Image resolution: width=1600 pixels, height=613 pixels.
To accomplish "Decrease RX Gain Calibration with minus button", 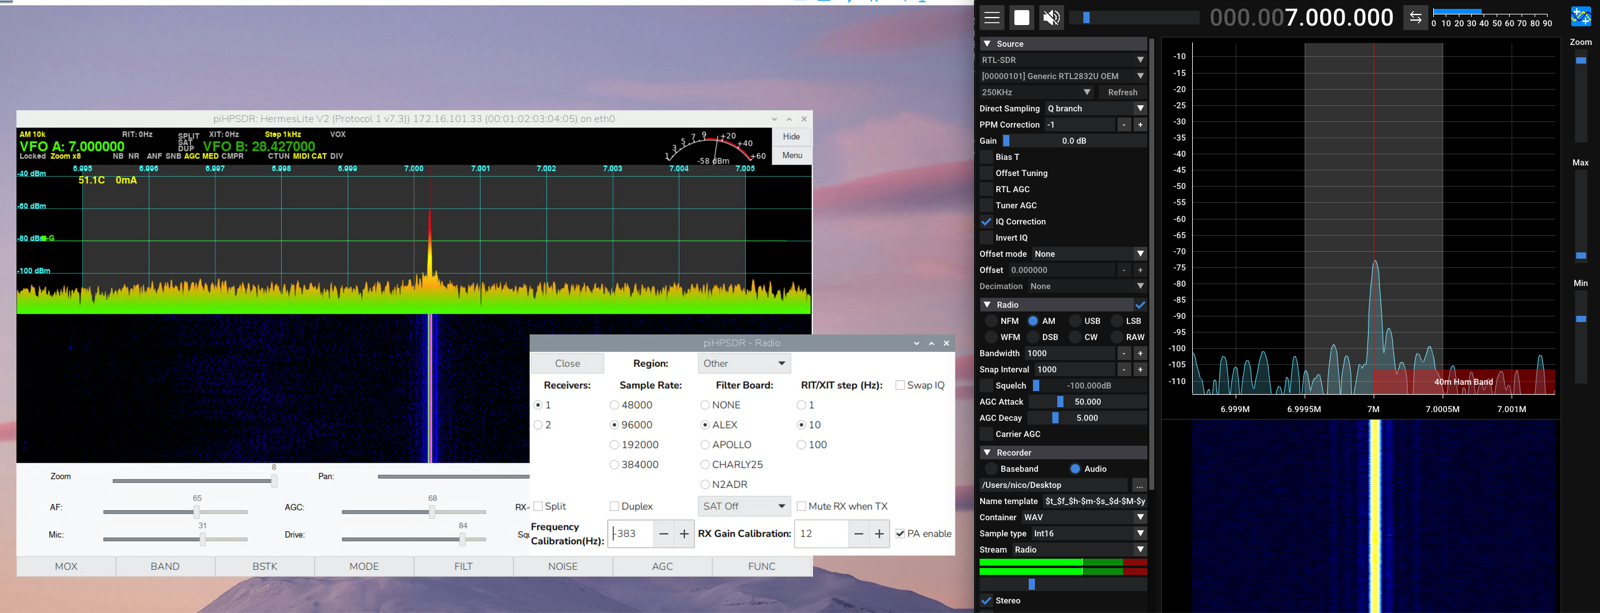I will tap(858, 534).
